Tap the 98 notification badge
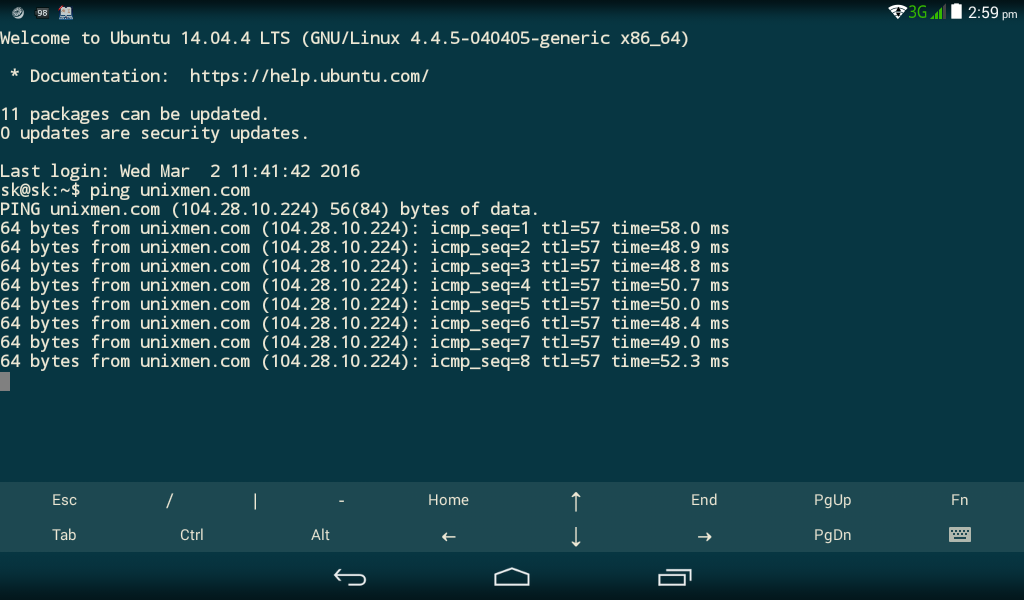 click(42, 12)
